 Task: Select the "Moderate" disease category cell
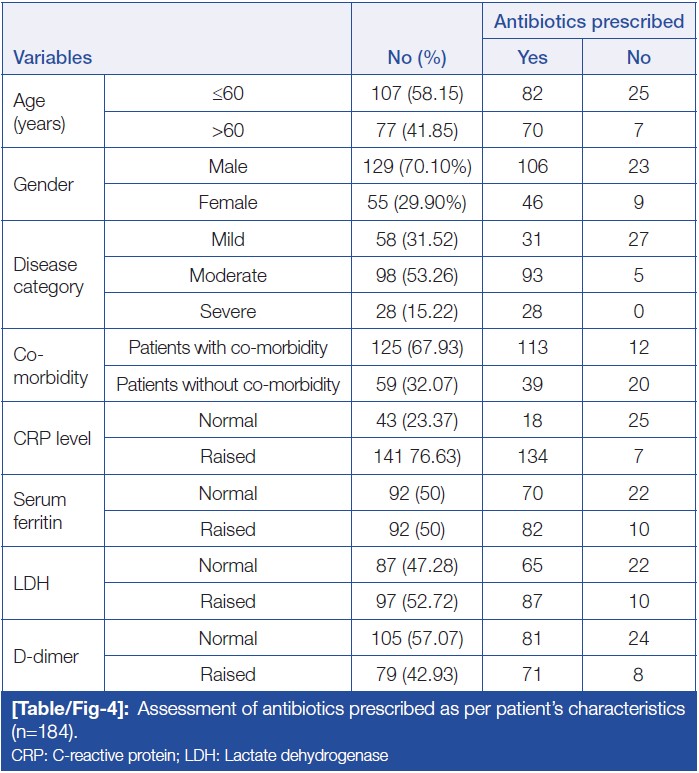228,276
